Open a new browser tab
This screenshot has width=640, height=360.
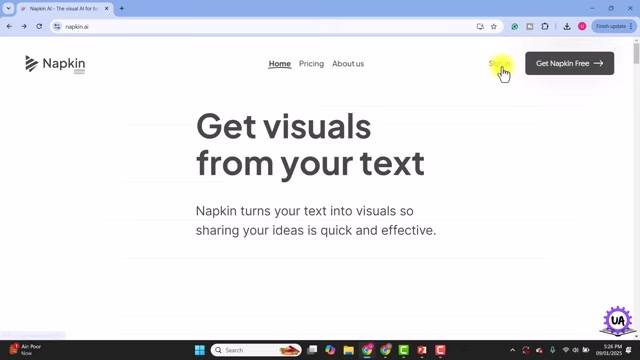pyautogui.click(x=122, y=9)
